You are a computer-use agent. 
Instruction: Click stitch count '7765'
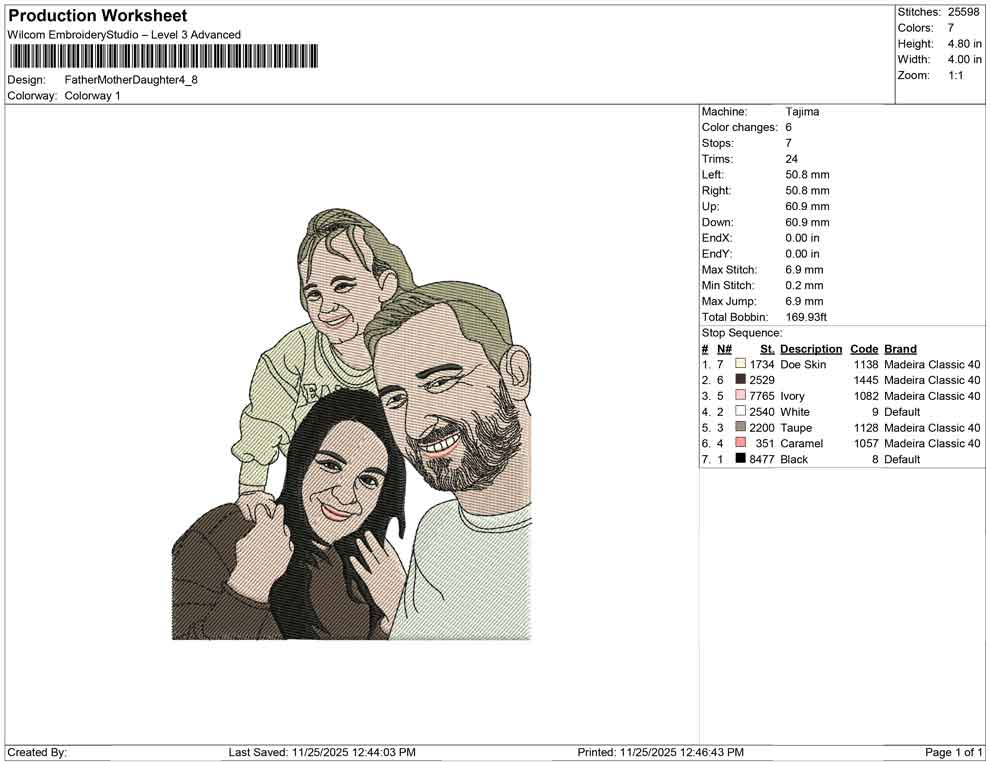[762, 396]
